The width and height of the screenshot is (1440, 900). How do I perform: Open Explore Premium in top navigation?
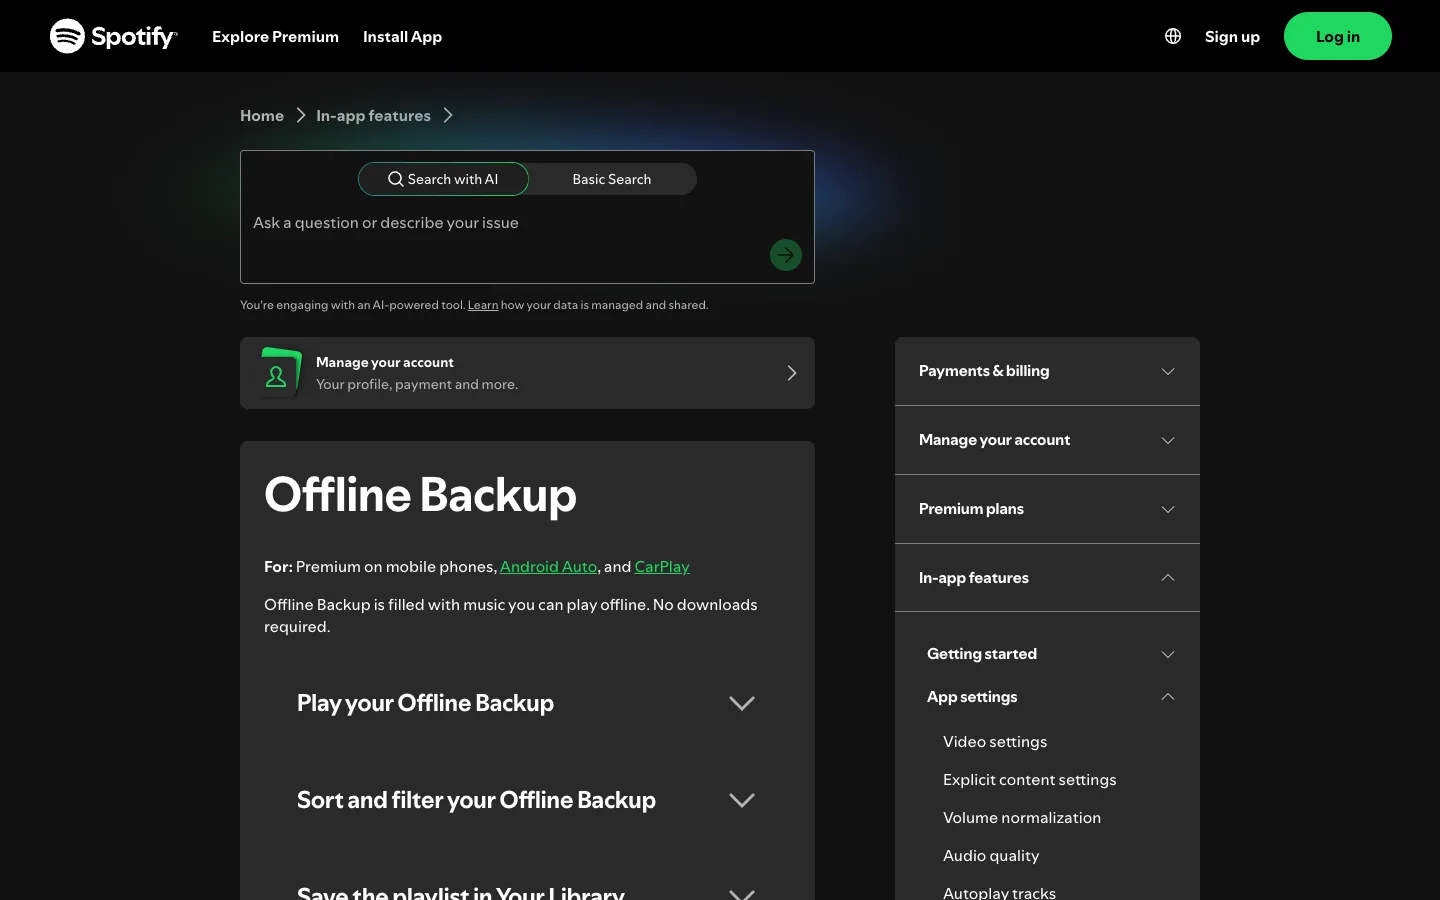click(275, 36)
